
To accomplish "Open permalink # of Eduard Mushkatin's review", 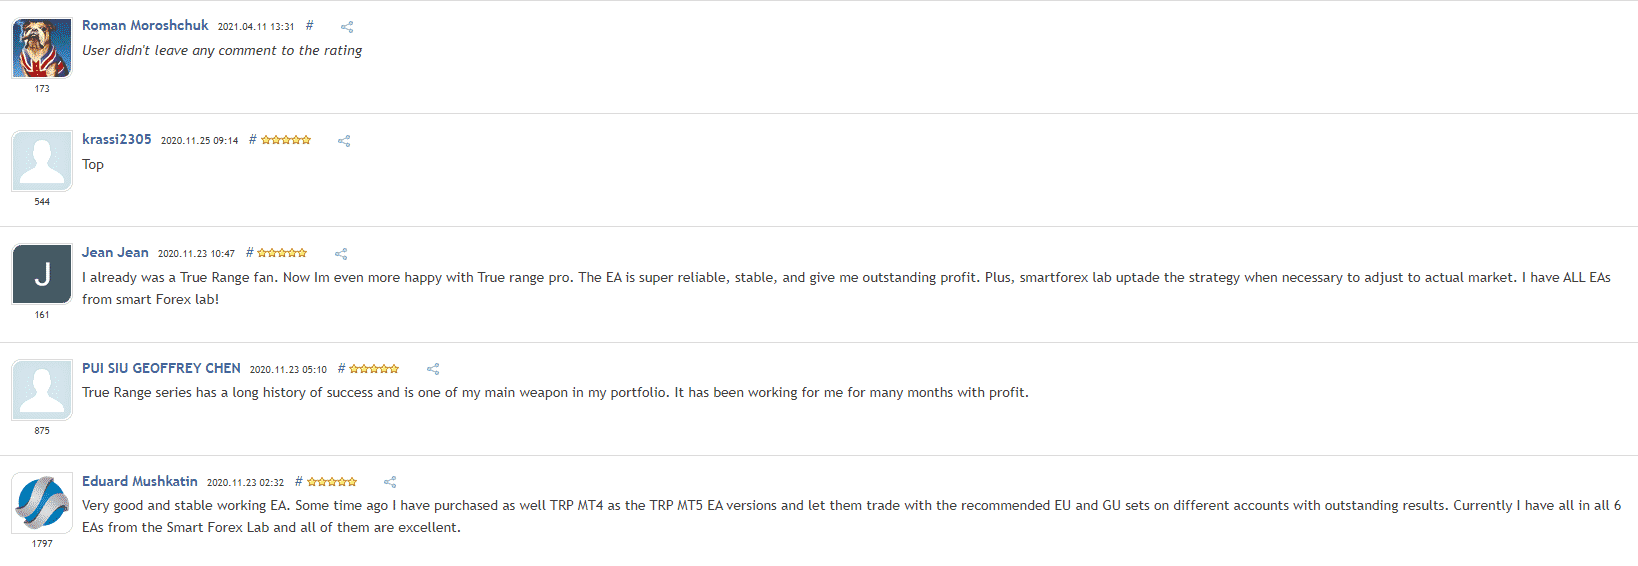I will 299,481.
